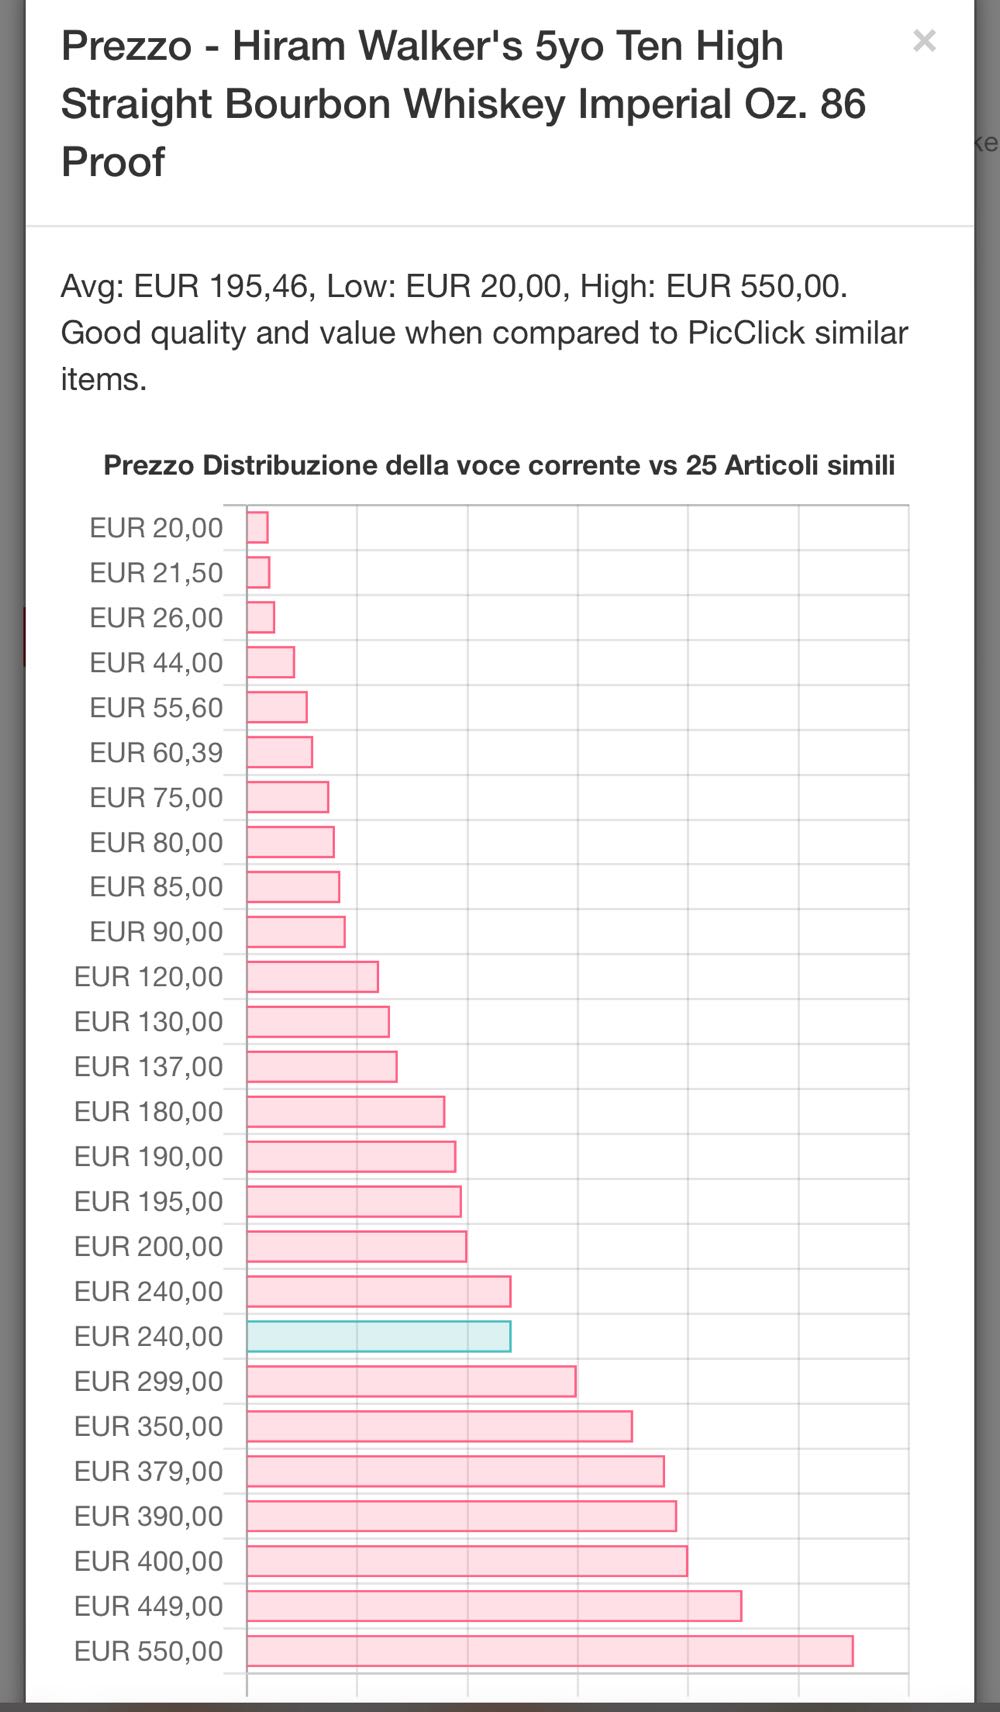1000x1712 pixels.
Task: Click the EUR 350,00 bar
Action: coord(439,1426)
